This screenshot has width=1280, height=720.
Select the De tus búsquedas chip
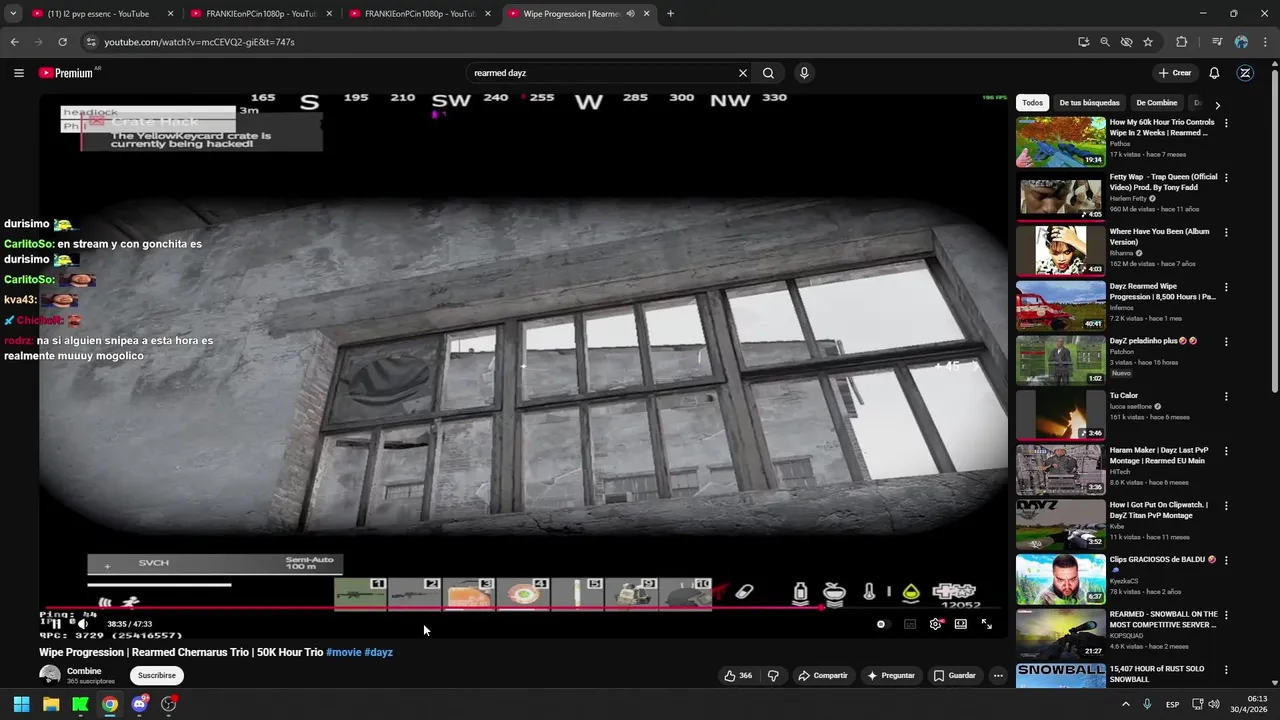coord(1089,103)
